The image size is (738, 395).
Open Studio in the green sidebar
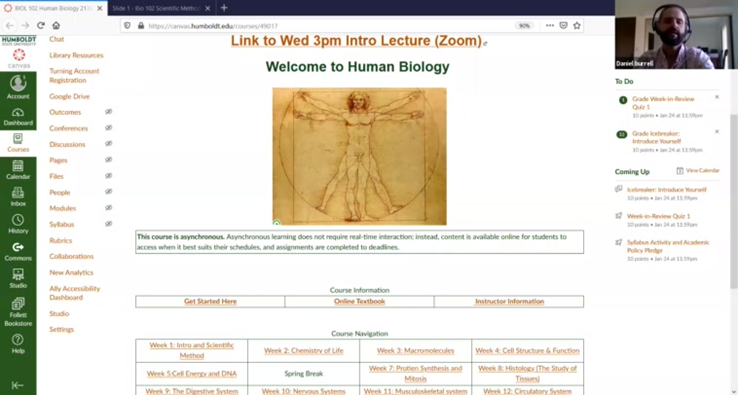coord(18,279)
